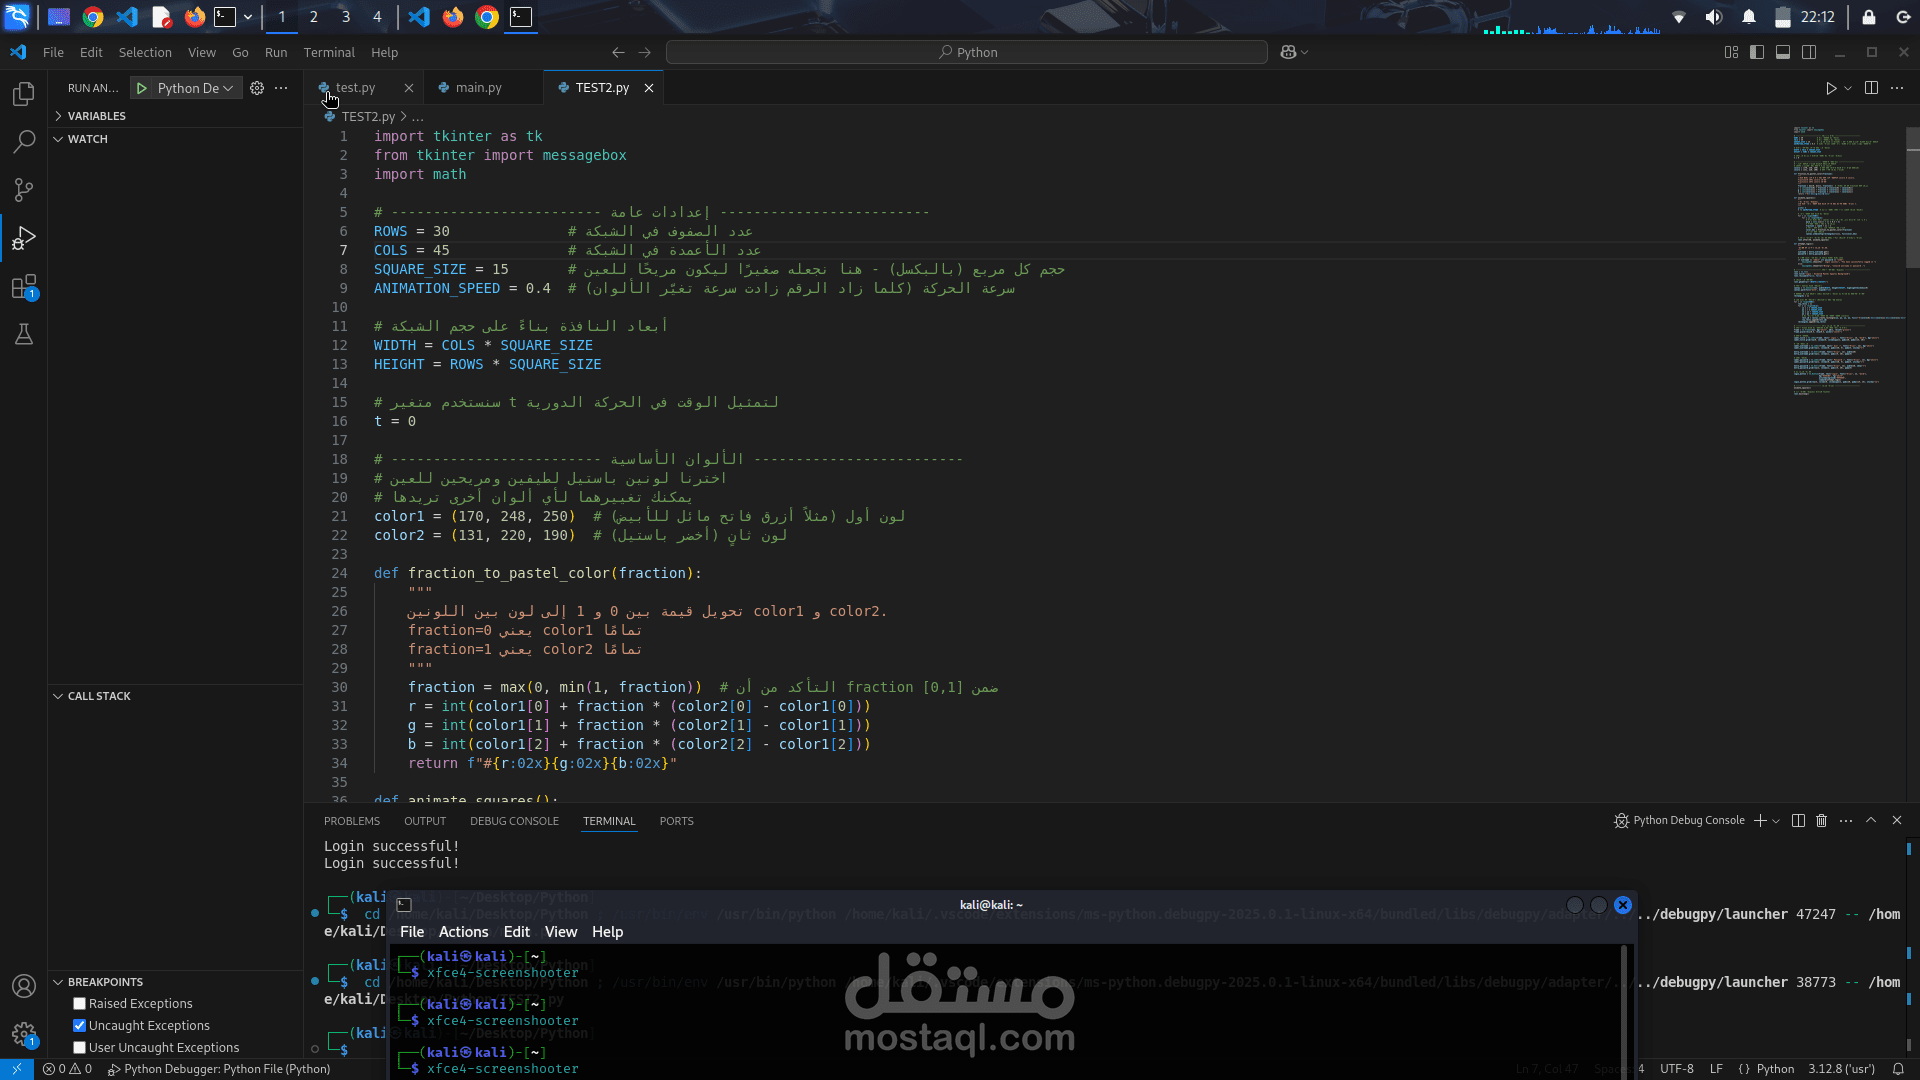Open the File menu in VS Code

53,52
